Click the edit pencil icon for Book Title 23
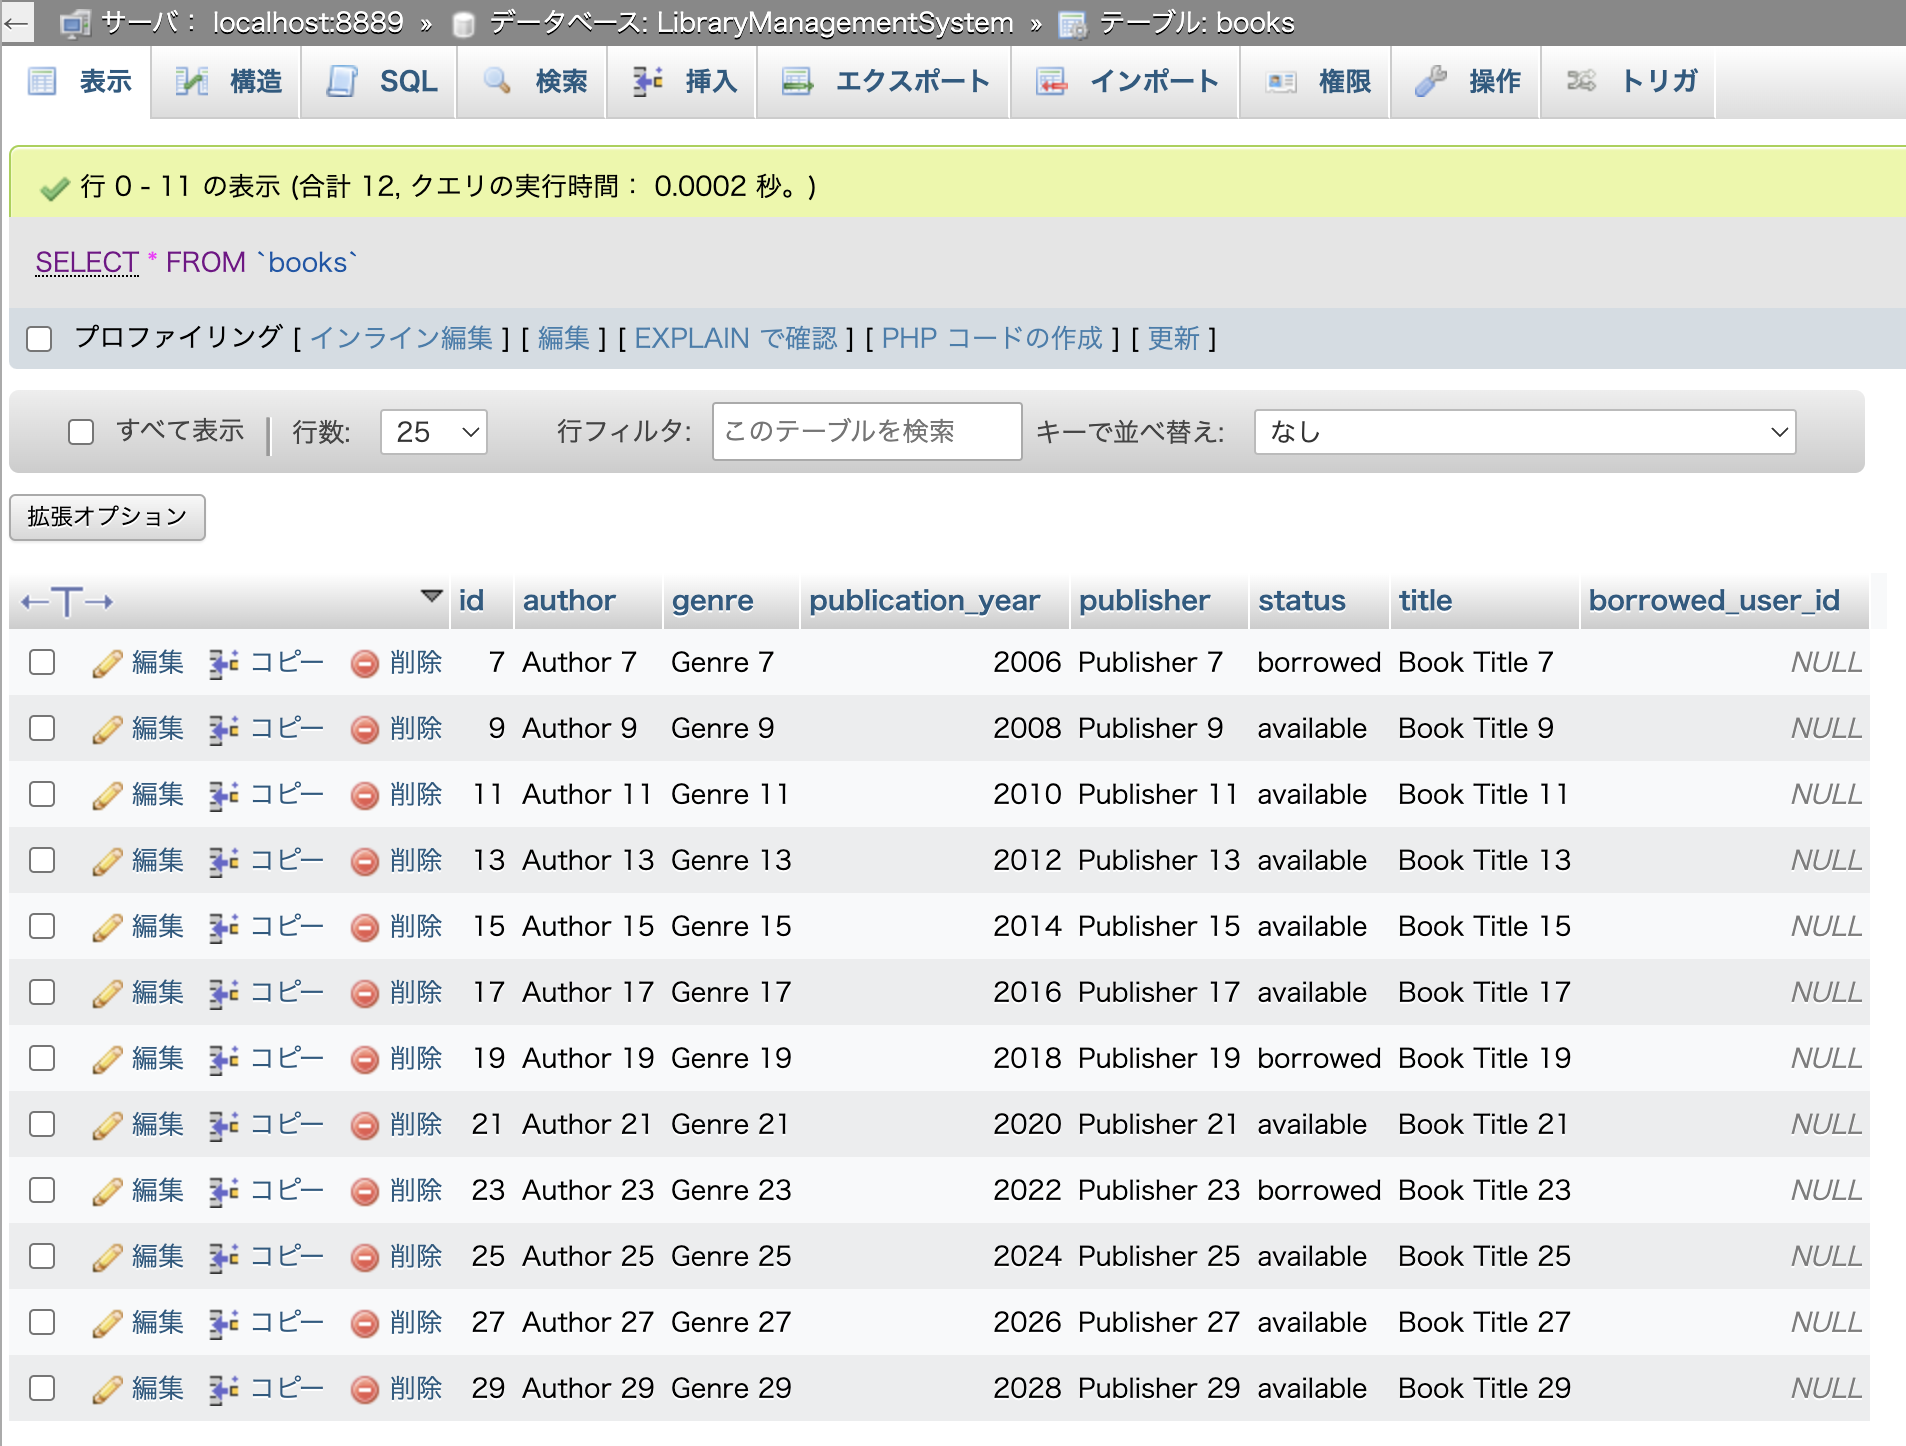The width and height of the screenshot is (1906, 1446). (108, 1190)
